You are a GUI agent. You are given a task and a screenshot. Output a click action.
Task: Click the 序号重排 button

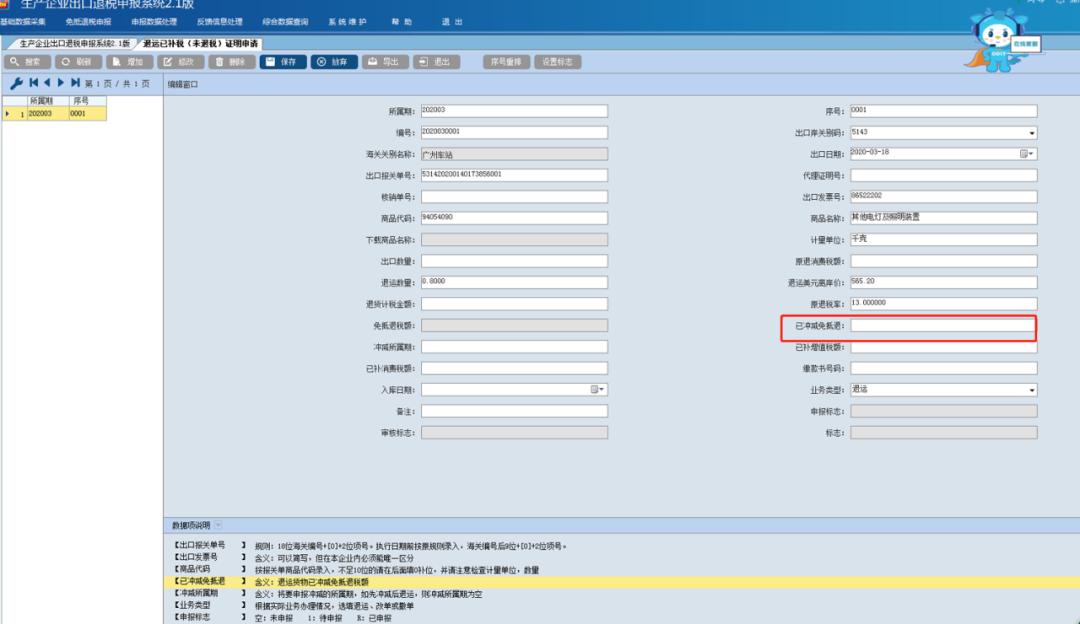click(507, 62)
